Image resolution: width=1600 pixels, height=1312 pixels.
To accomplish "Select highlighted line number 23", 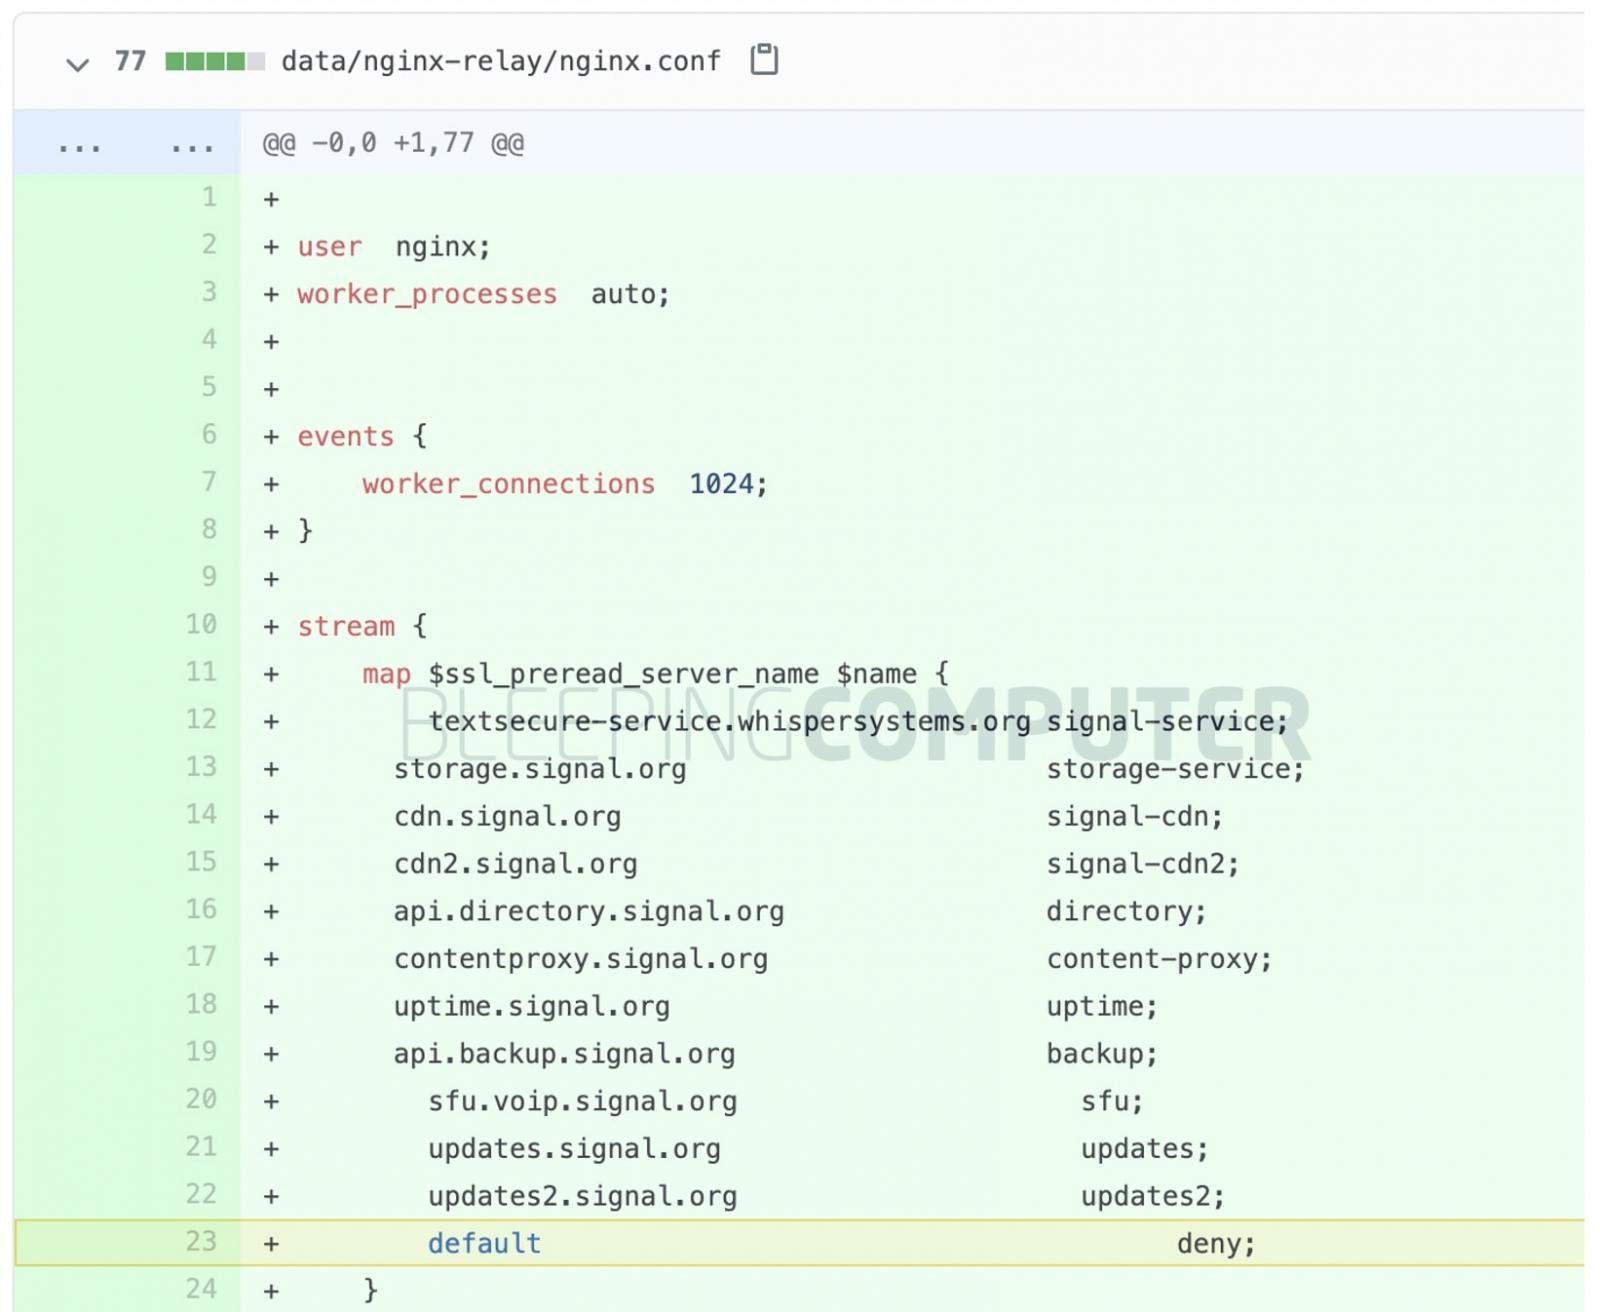I will pos(201,1241).
